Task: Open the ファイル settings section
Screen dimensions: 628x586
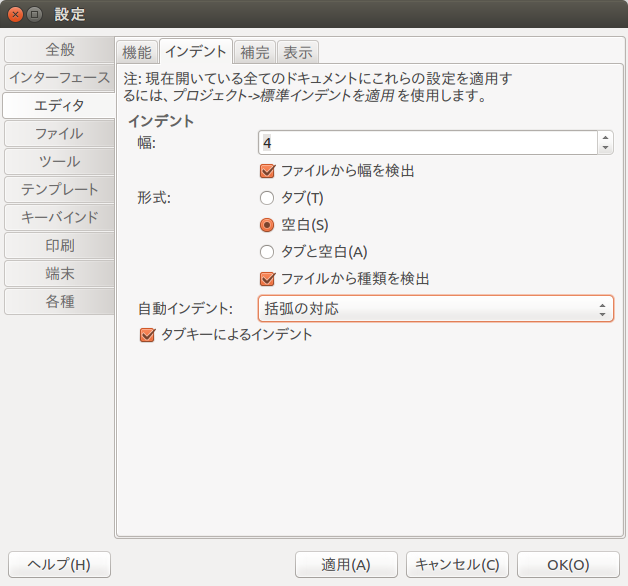Action: coord(59,134)
